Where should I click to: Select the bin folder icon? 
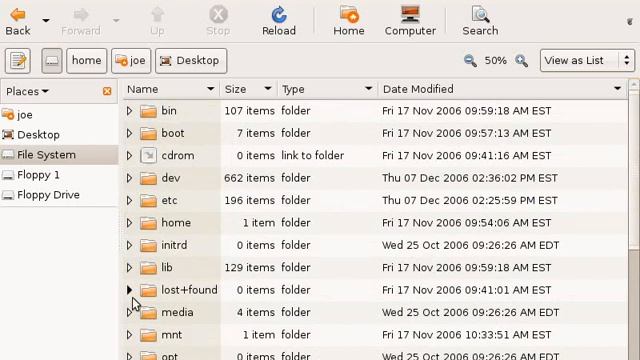coord(148,111)
